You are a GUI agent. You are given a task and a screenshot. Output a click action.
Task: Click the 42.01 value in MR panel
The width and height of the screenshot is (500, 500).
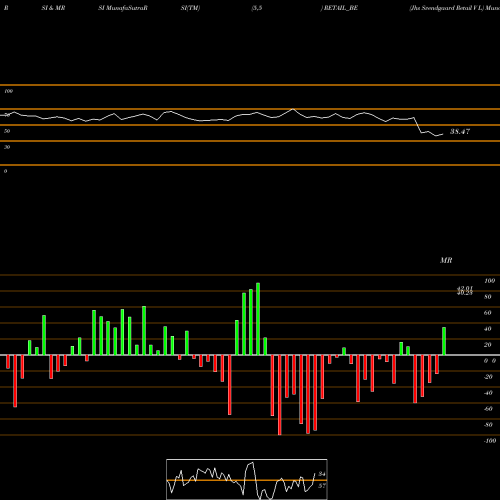465,288
